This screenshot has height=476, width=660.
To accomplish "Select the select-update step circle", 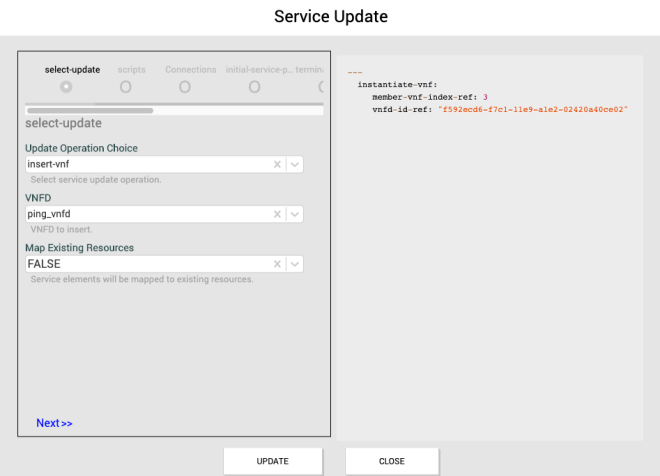I will click(x=66, y=87).
